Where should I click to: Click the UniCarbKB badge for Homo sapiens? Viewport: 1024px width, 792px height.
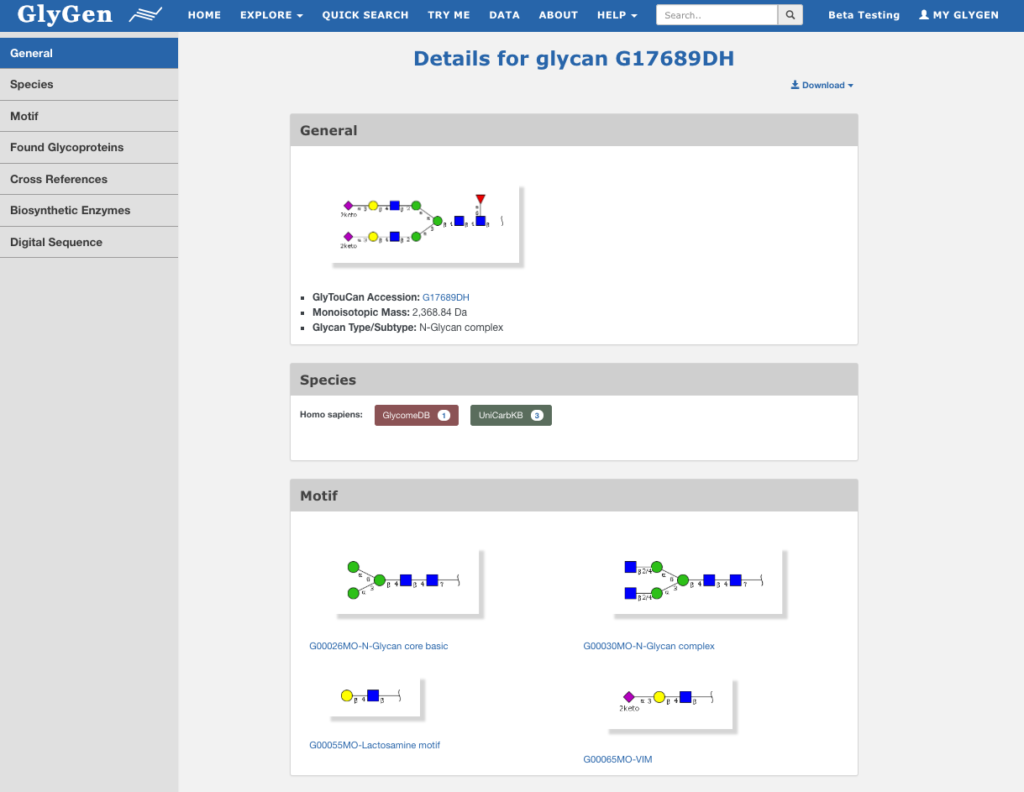pos(510,414)
